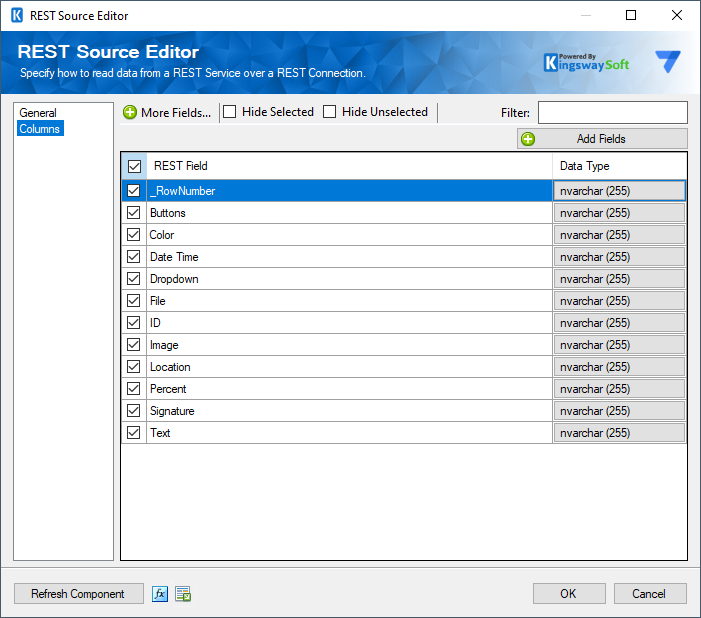This screenshot has width=701, height=618.
Task: Uncheck the Buttons field checkbox
Action: coord(134,212)
